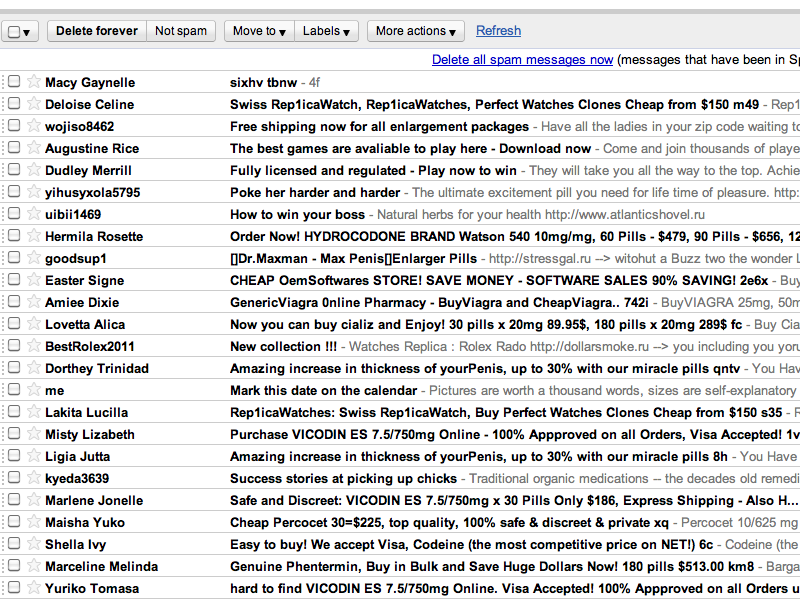Open the 'sixhv tbnw' email
800x600 pixels.
coord(263,82)
